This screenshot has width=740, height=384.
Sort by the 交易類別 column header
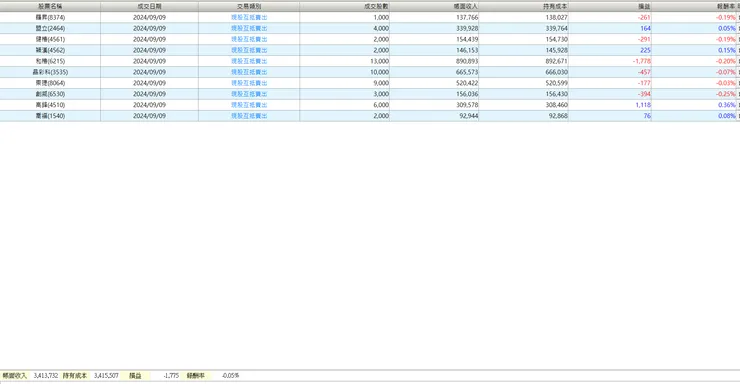click(x=249, y=7)
